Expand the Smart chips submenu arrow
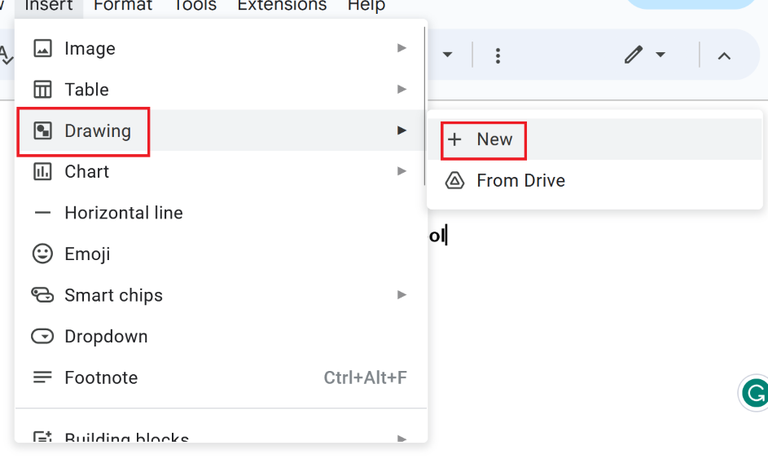 tap(401, 295)
